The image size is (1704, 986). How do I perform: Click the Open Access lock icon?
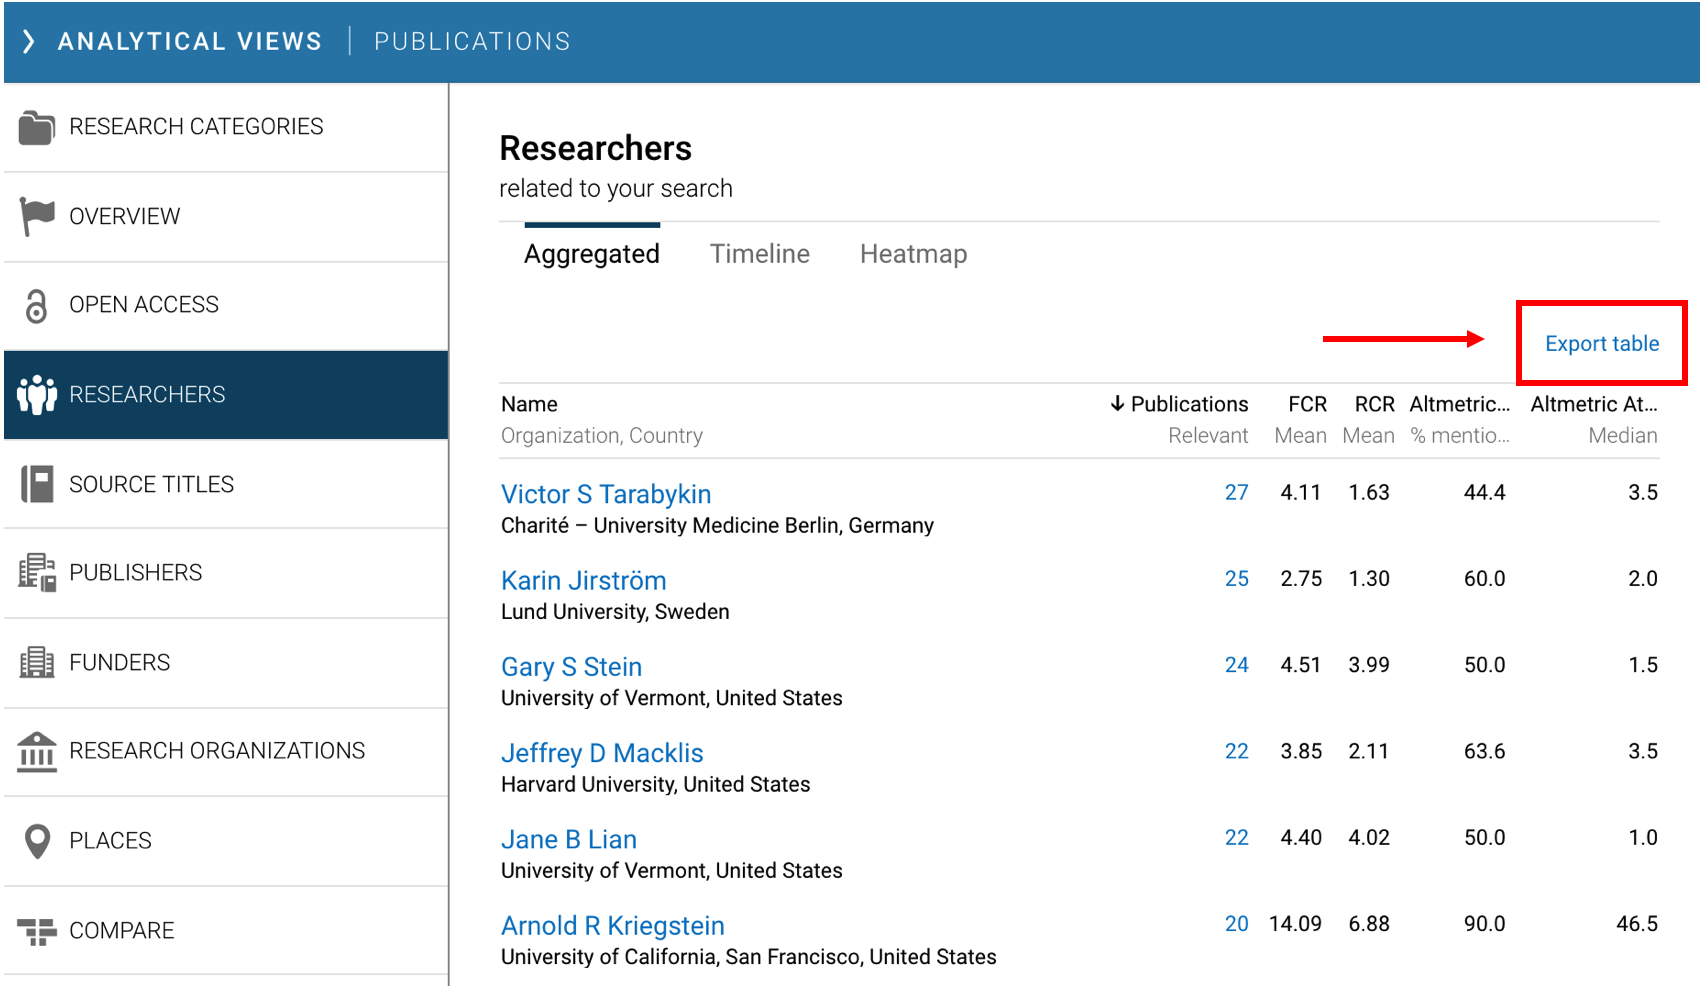[37, 305]
